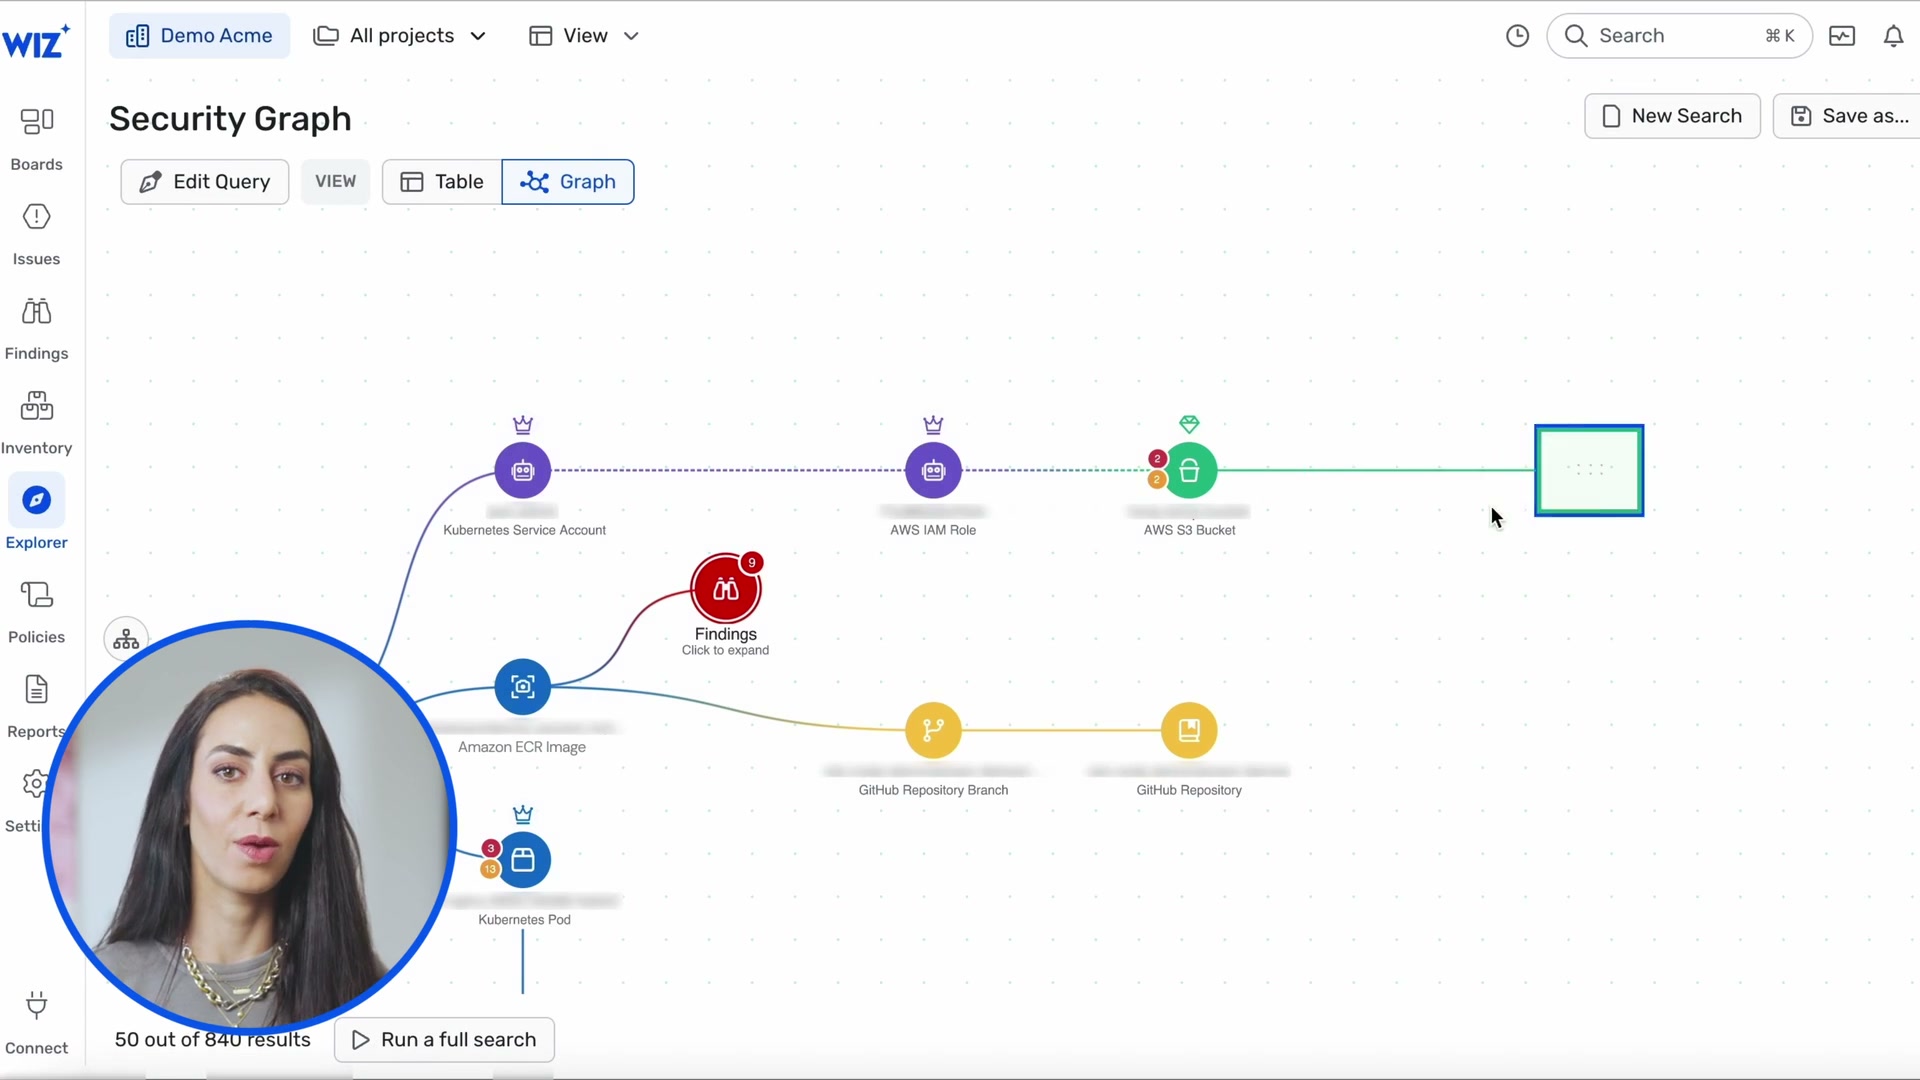Open Policies in the sidebar
Viewport: 1920px width, 1080px height.
pos(37,613)
